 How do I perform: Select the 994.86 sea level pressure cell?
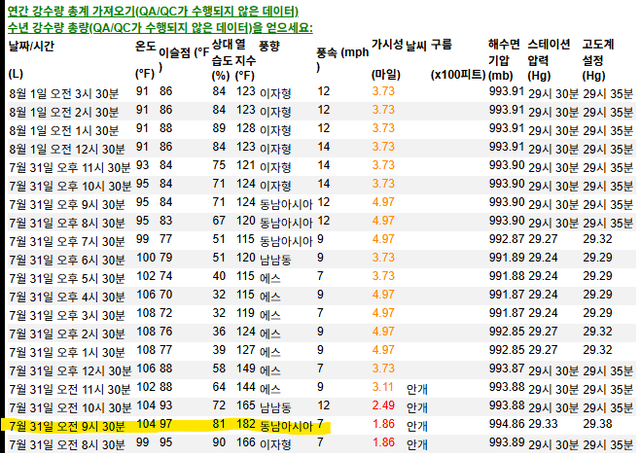tap(506, 424)
